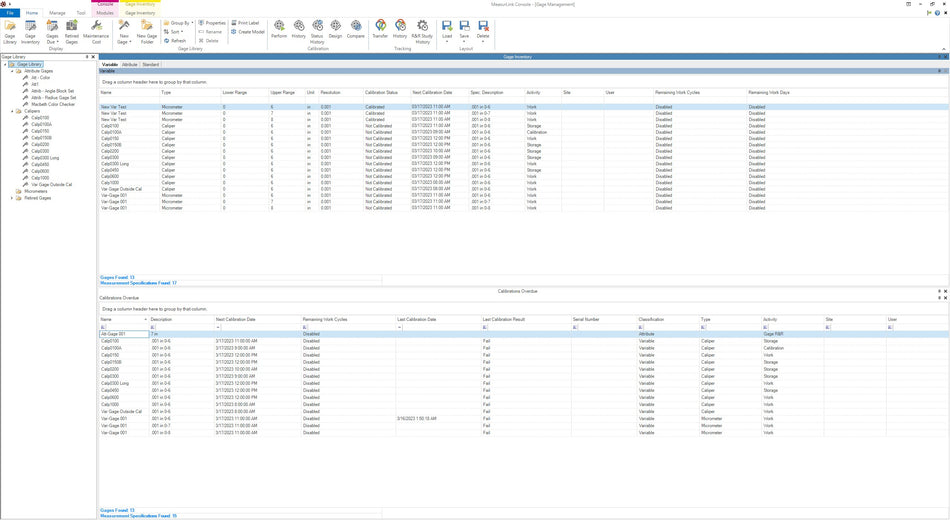
Task: Select Macbeth Color Checker gage in tree
Action: tap(52, 104)
